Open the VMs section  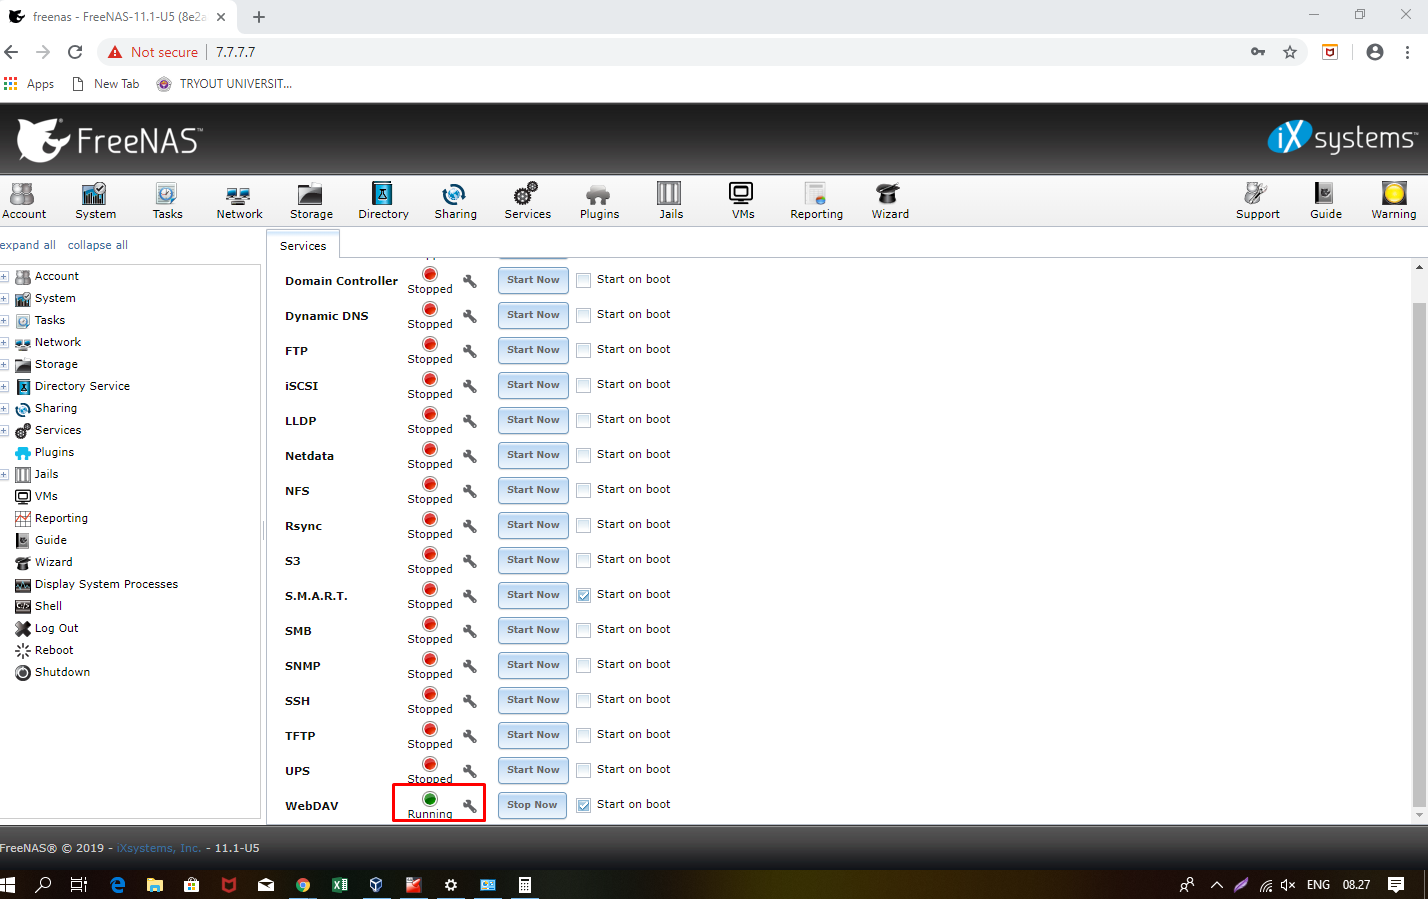coord(741,200)
